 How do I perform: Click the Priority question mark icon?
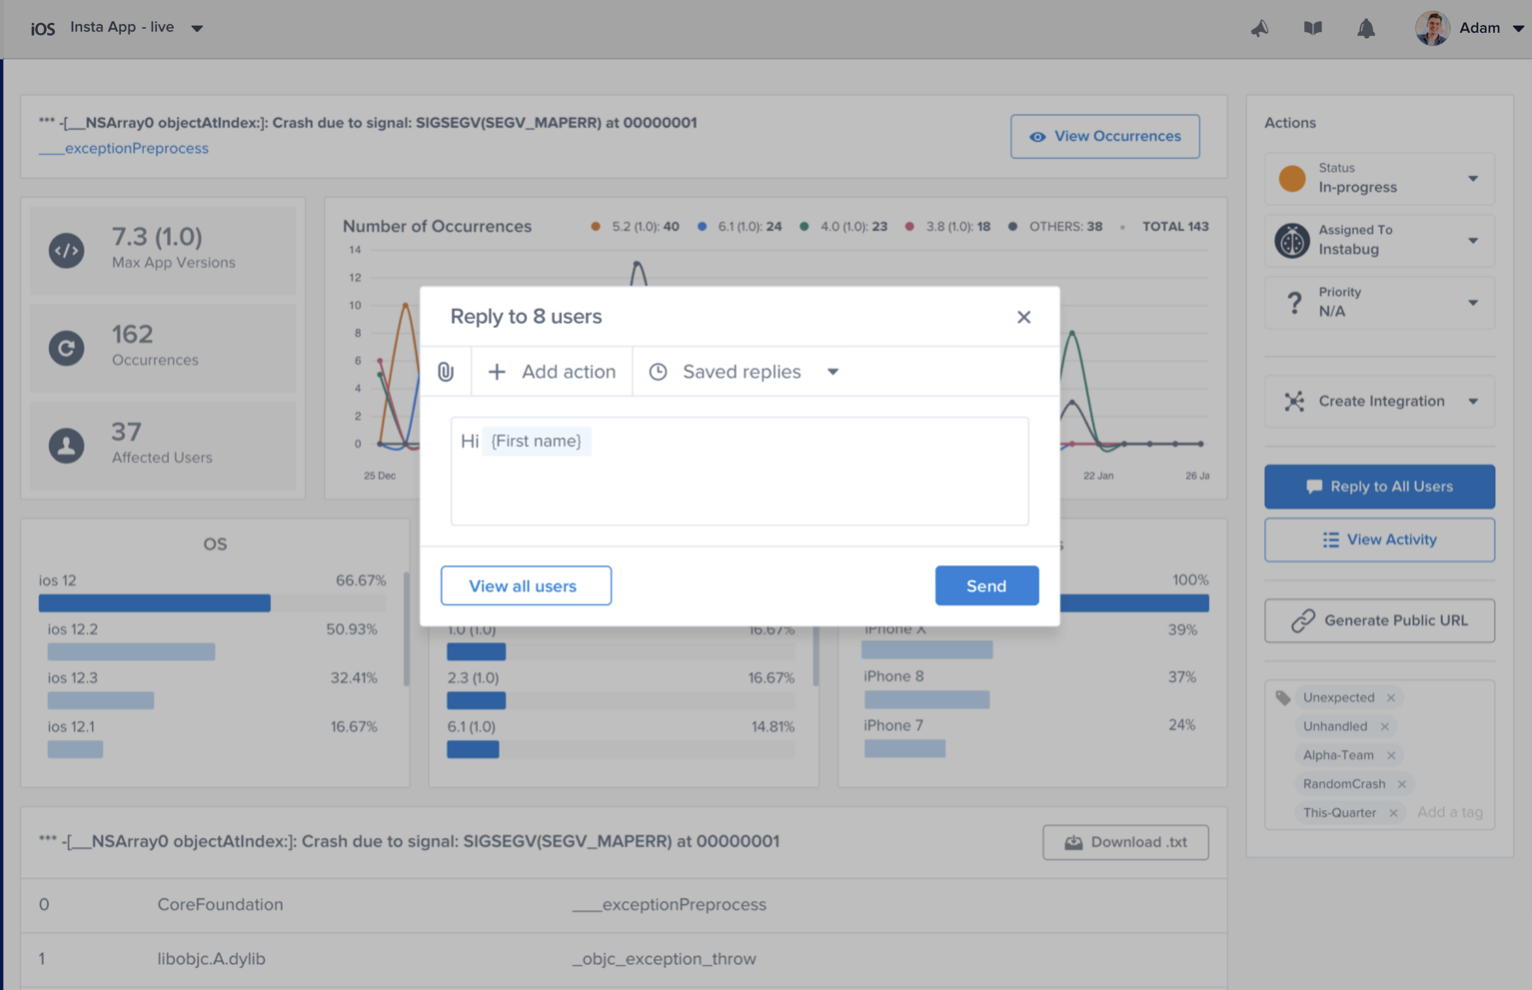click(1294, 302)
